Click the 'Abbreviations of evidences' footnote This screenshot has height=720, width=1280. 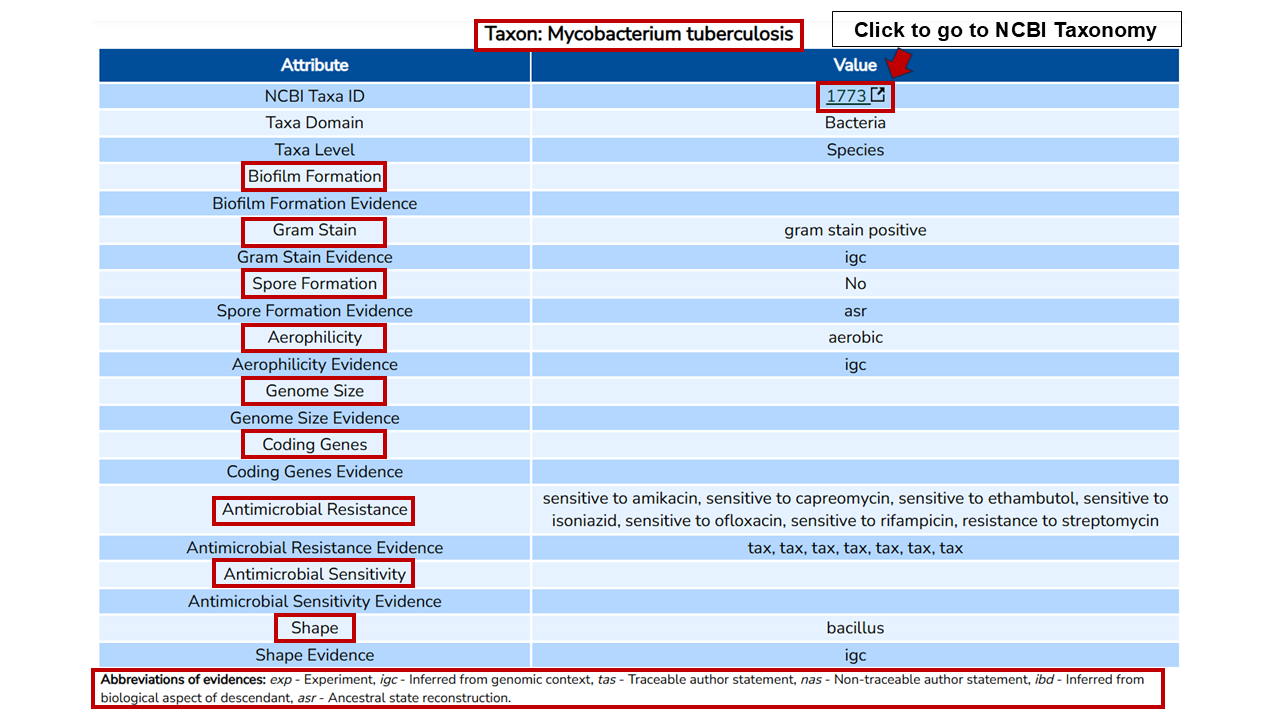pyautogui.click(x=628, y=689)
